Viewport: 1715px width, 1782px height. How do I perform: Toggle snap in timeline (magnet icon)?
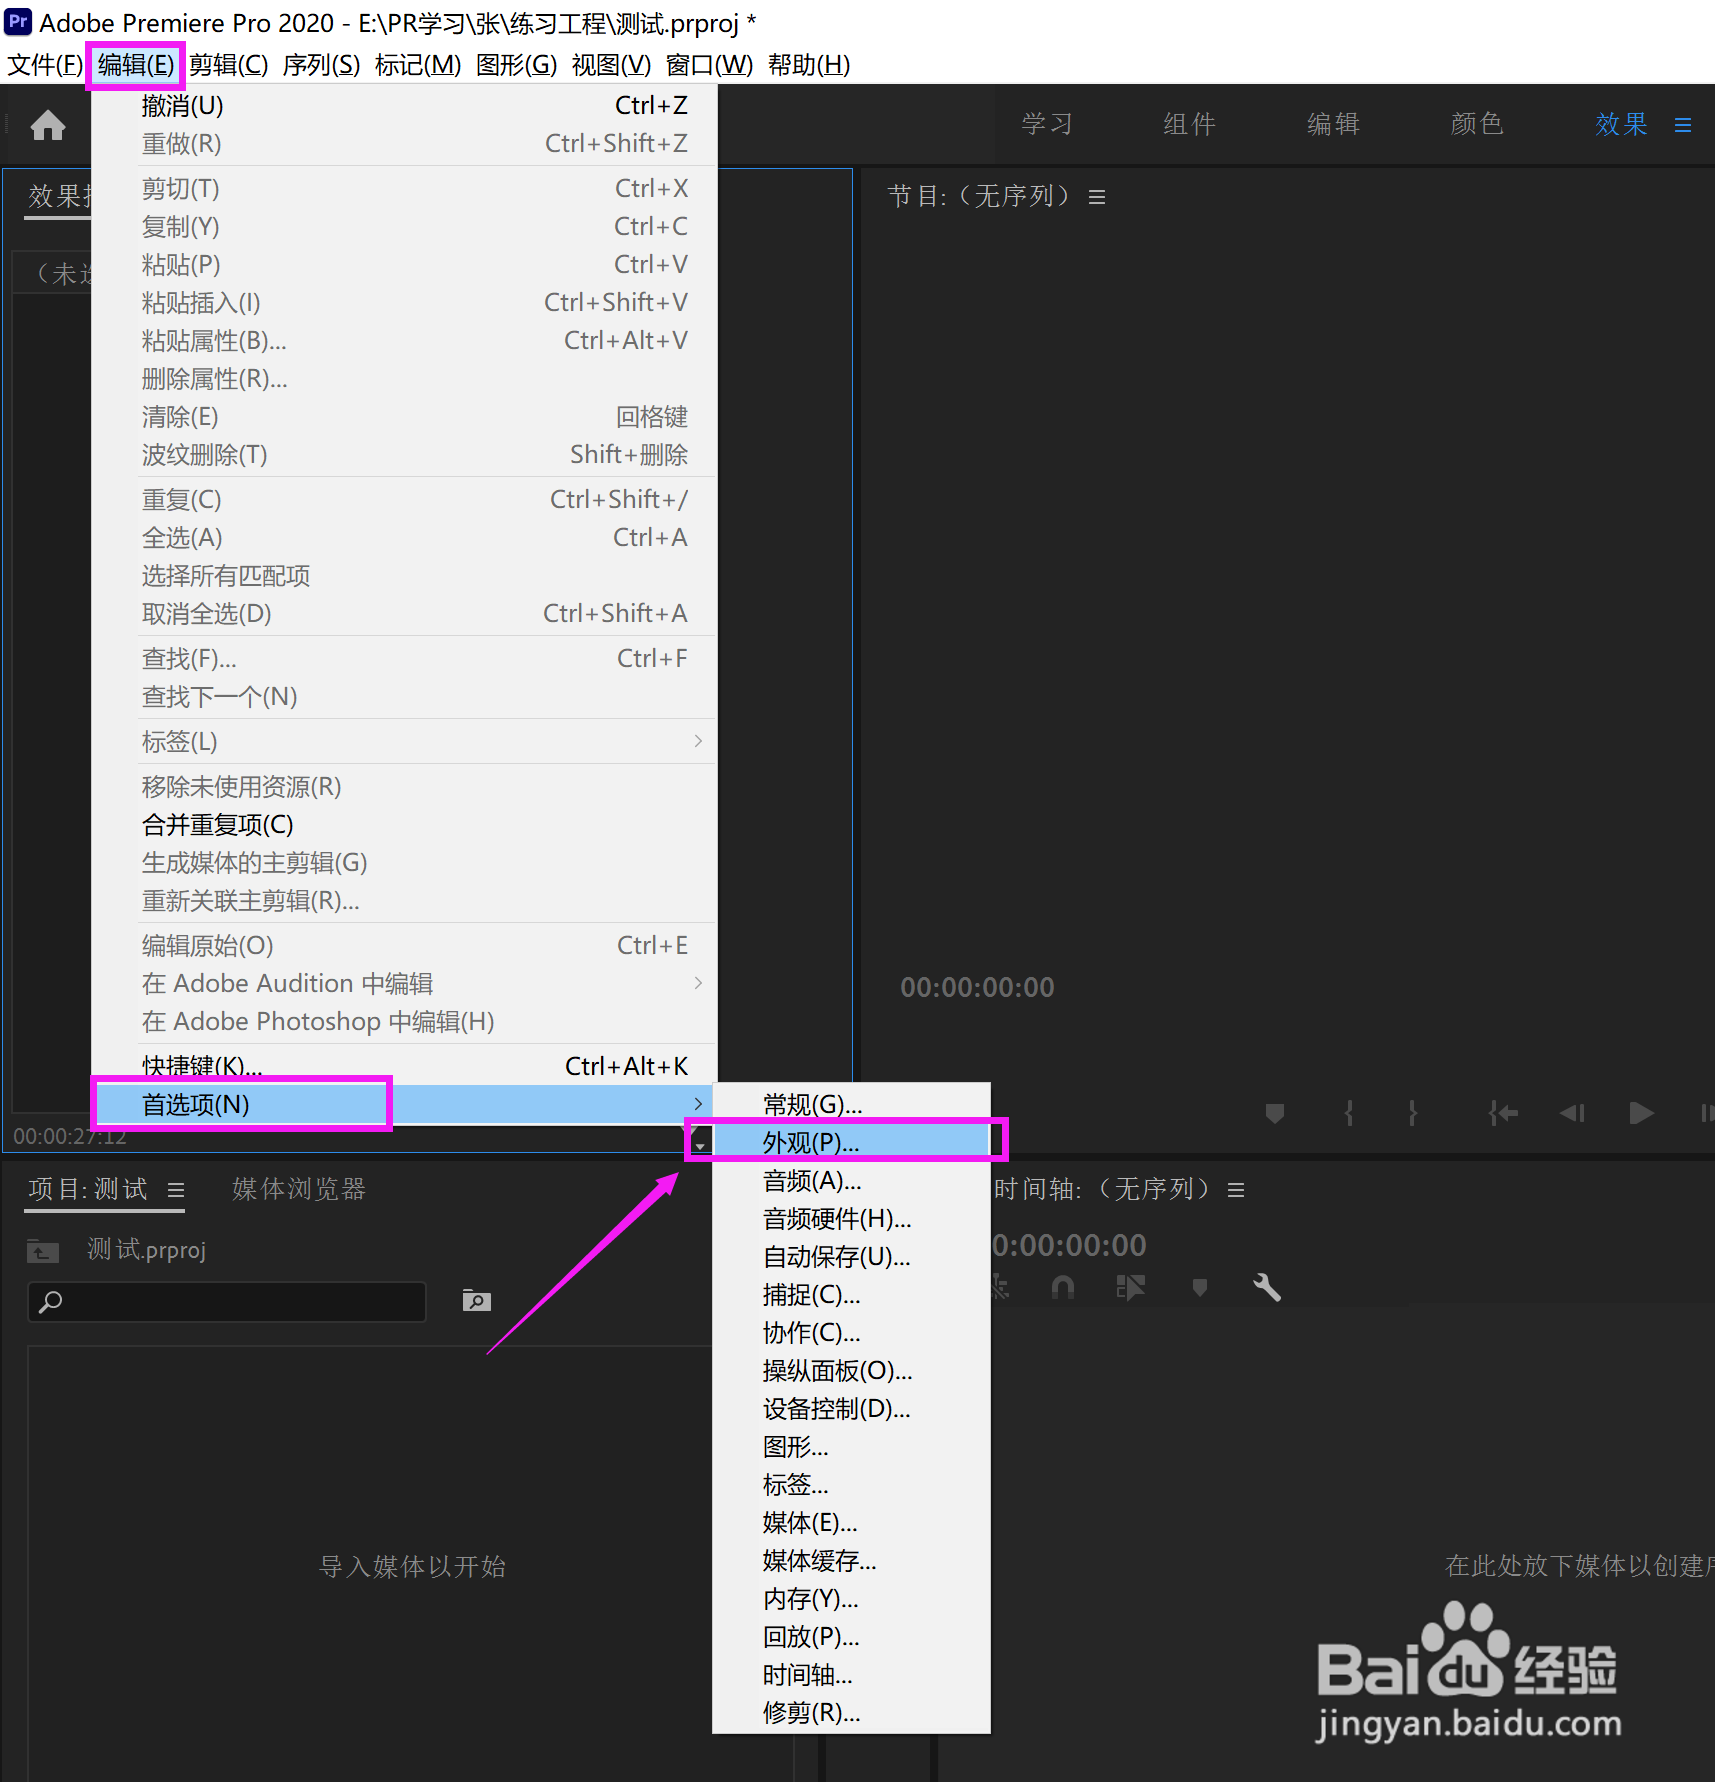click(1063, 1287)
